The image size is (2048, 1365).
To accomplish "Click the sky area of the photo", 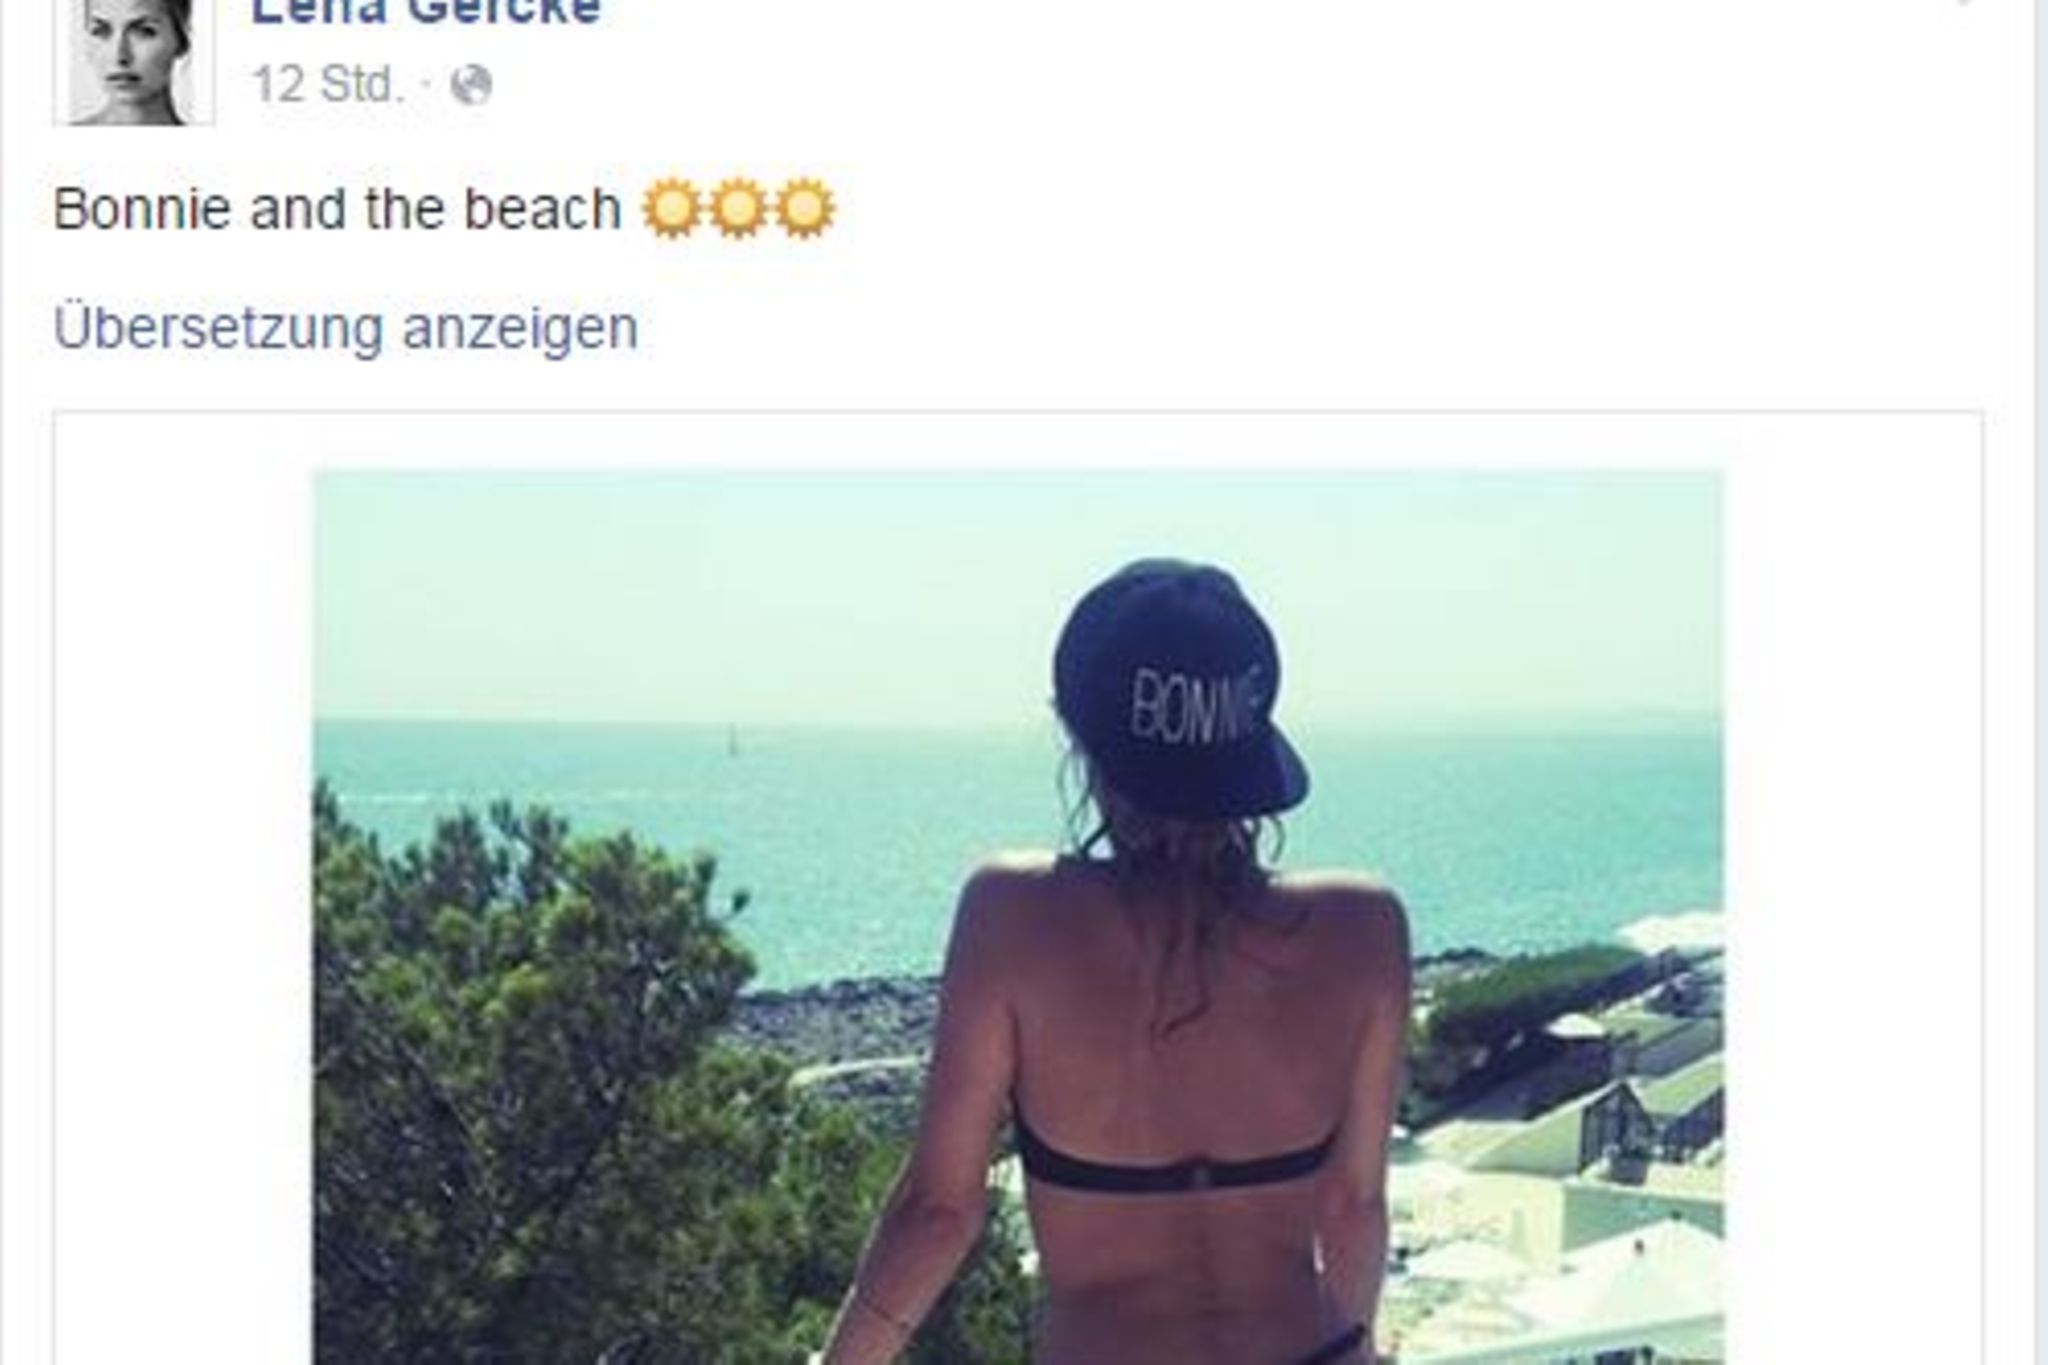I will pyautogui.click(x=680, y=590).
